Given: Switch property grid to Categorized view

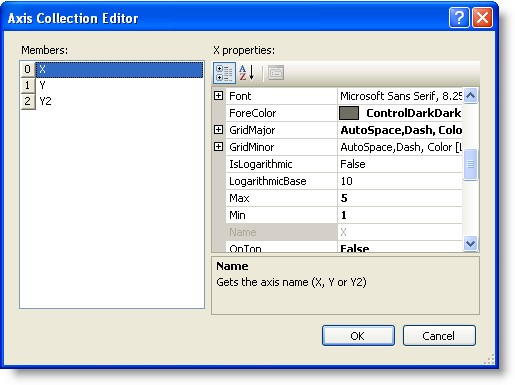Looking at the screenshot, I should pyautogui.click(x=224, y=73).
